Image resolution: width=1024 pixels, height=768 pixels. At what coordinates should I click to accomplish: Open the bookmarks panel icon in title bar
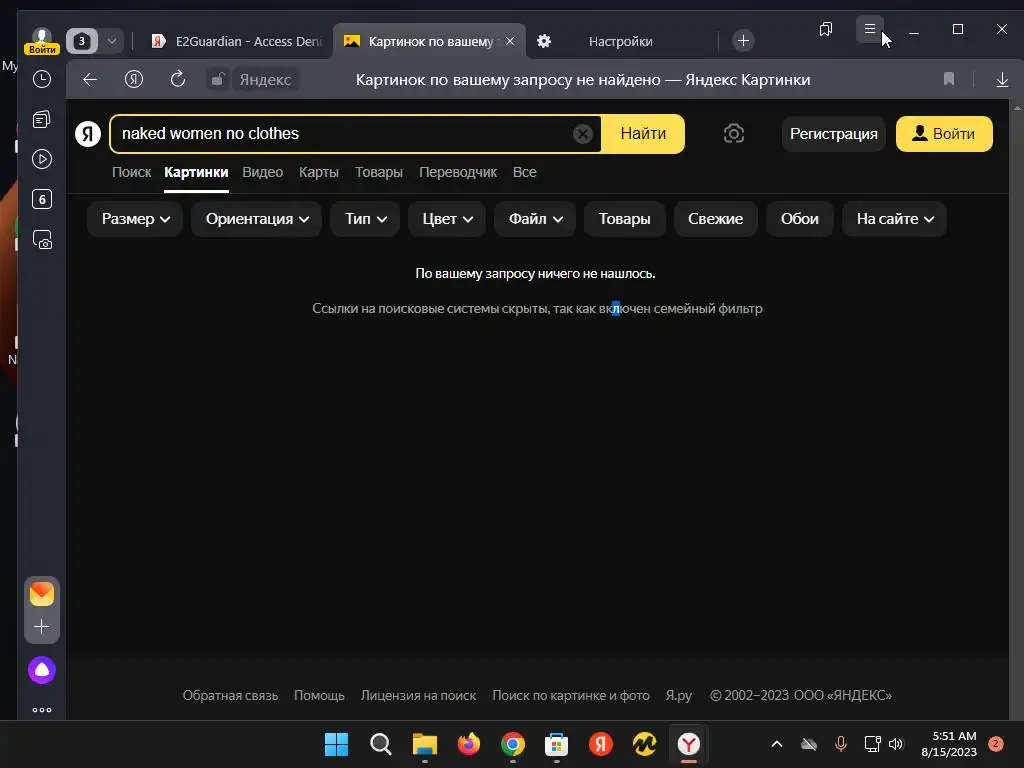pyautogui.click(x=826, y=29)
